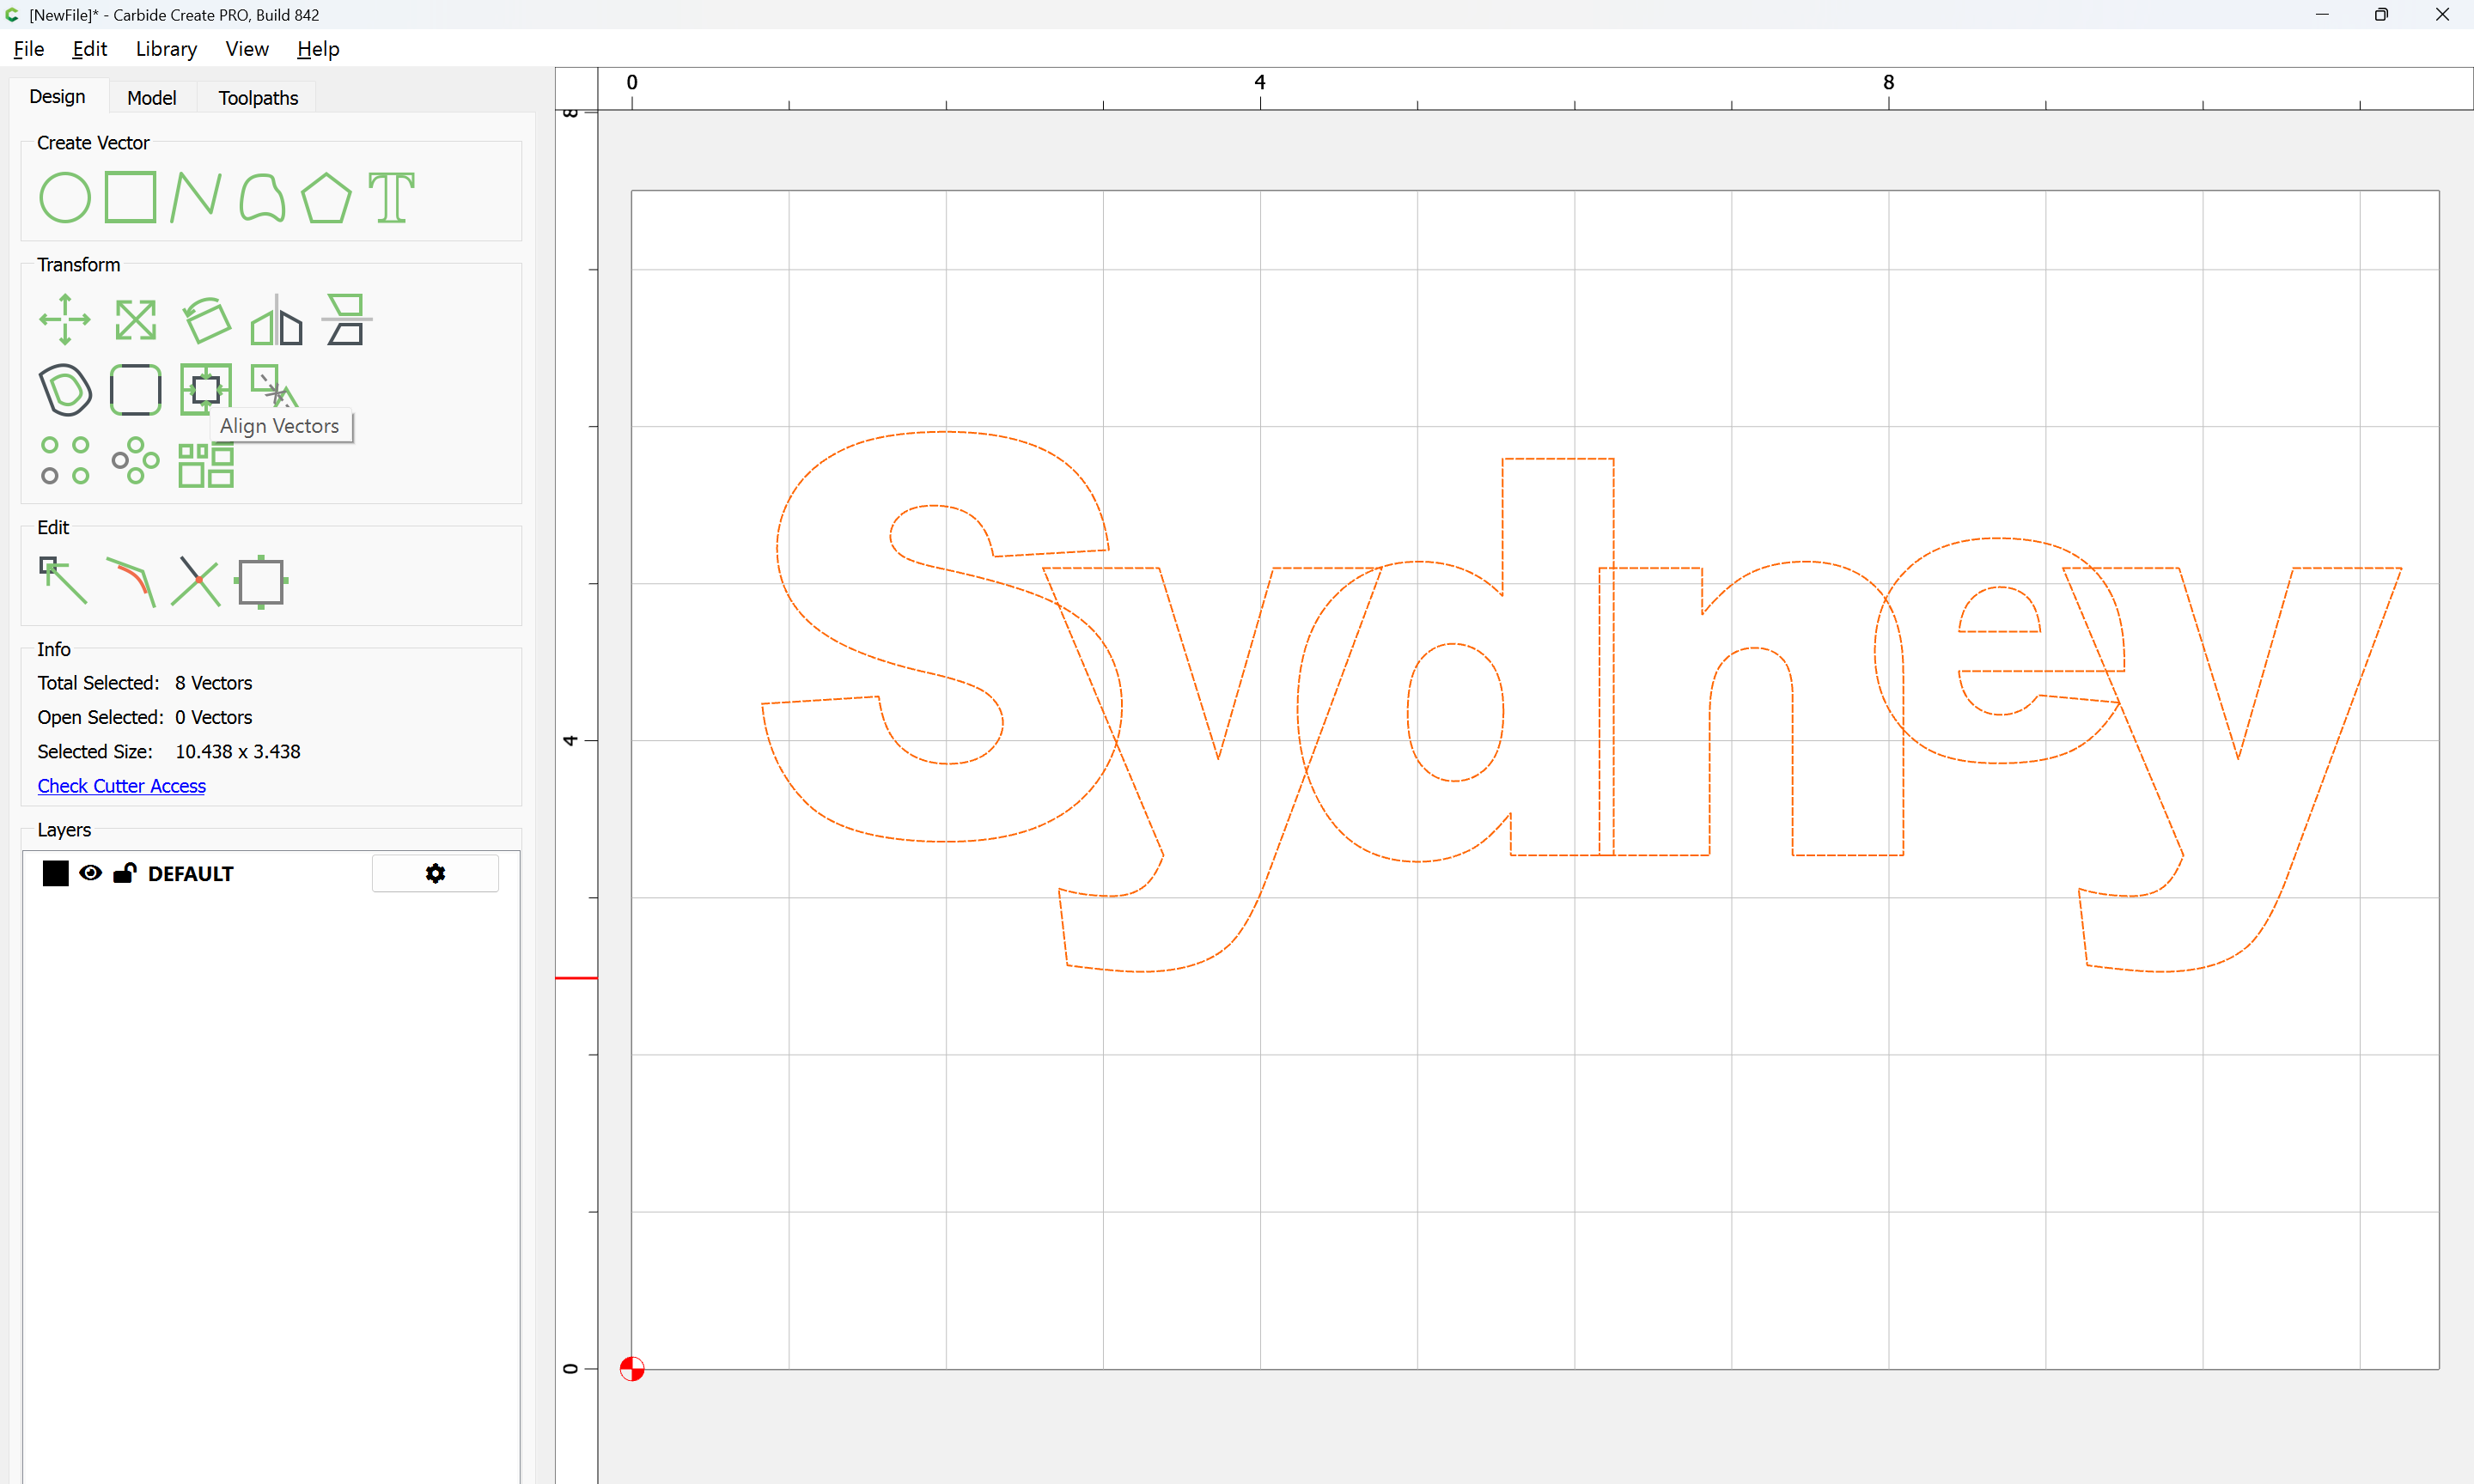Click the red origin marker on canvas
This screenshot has width=2474, height=1484.
click(632, 1368)
